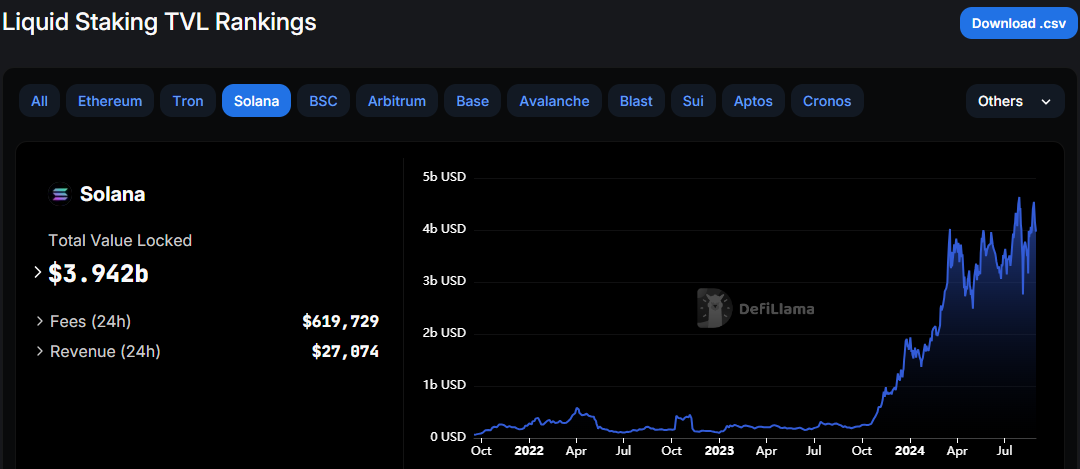Switch to the Cronos tab
This screenshot has height=469, width=1080.
coord(827,101)
